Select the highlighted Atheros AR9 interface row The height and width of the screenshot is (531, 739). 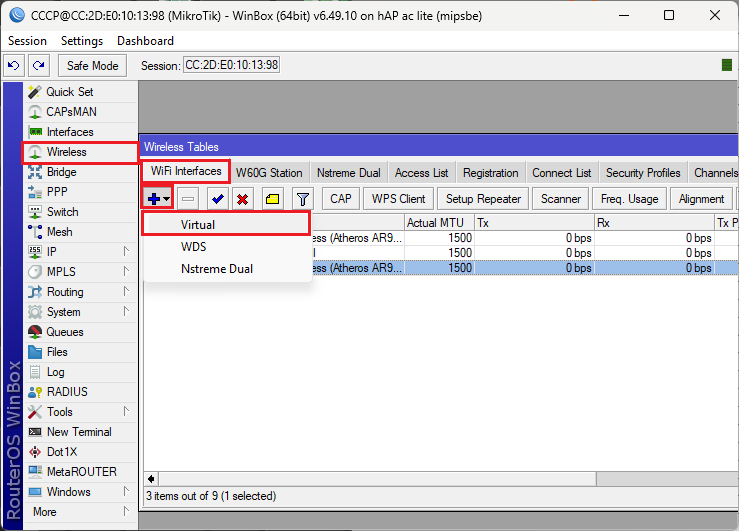pos(523,268)
